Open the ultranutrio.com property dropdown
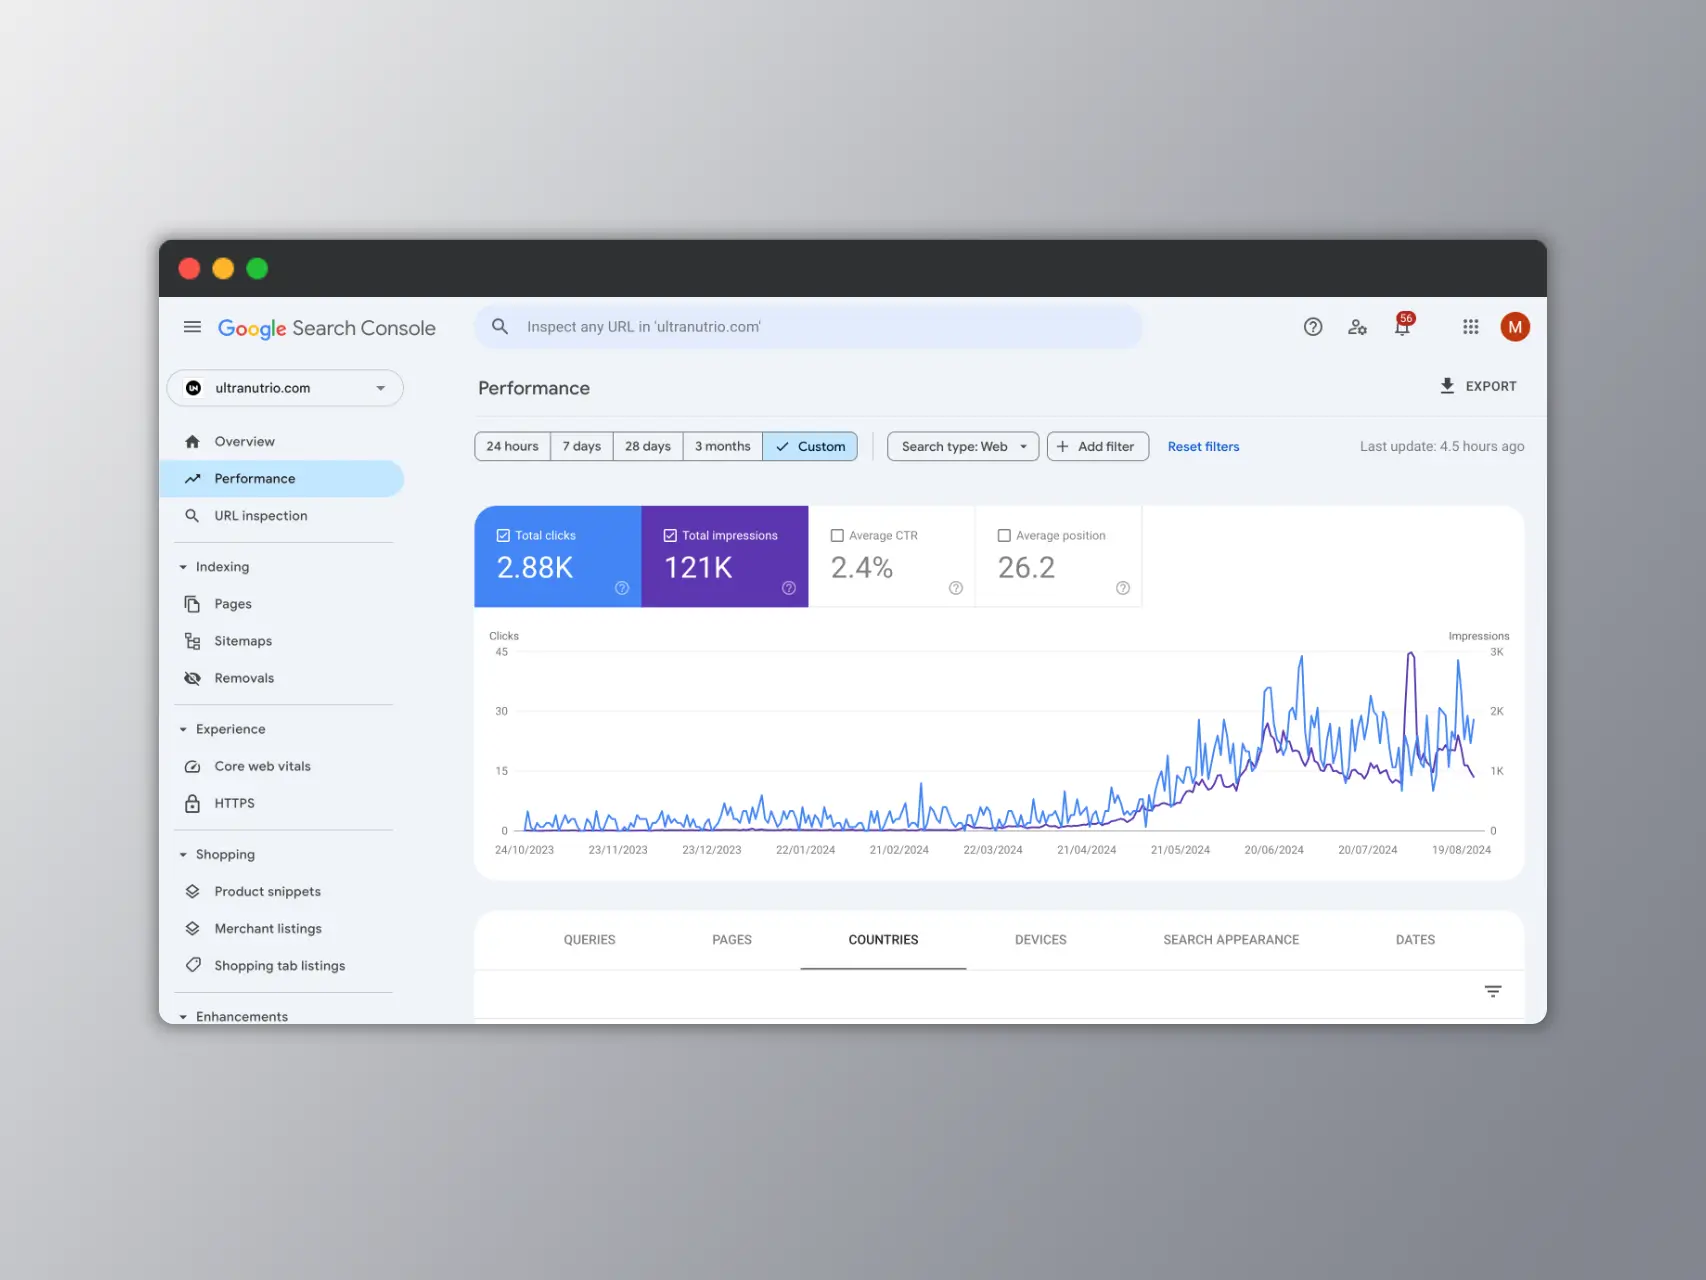This screenshot has height=1280, width=1706. click(x=285, y=388)
